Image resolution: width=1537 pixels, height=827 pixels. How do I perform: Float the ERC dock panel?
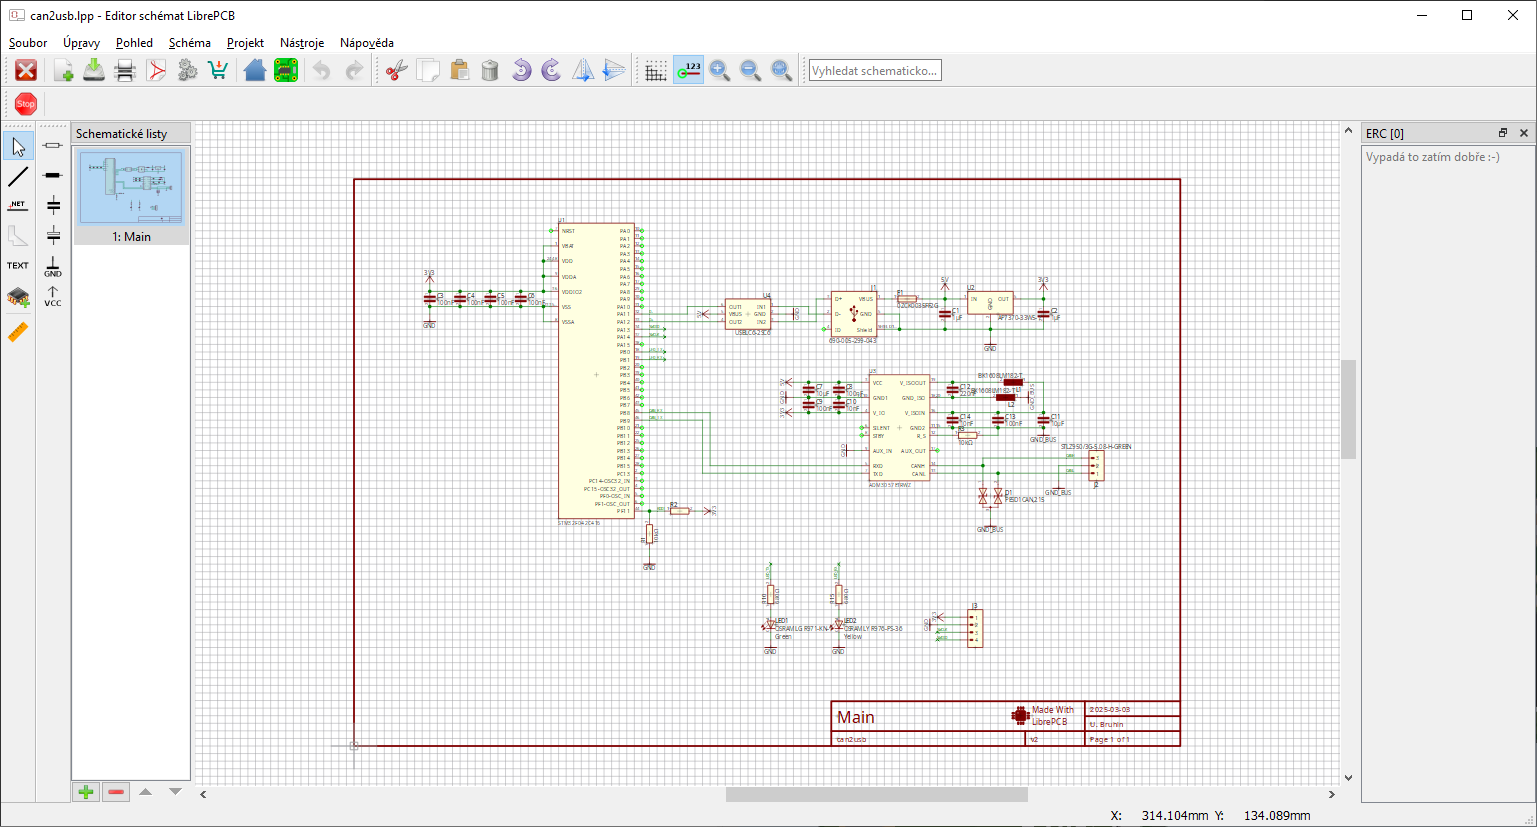pos(1502,133)
